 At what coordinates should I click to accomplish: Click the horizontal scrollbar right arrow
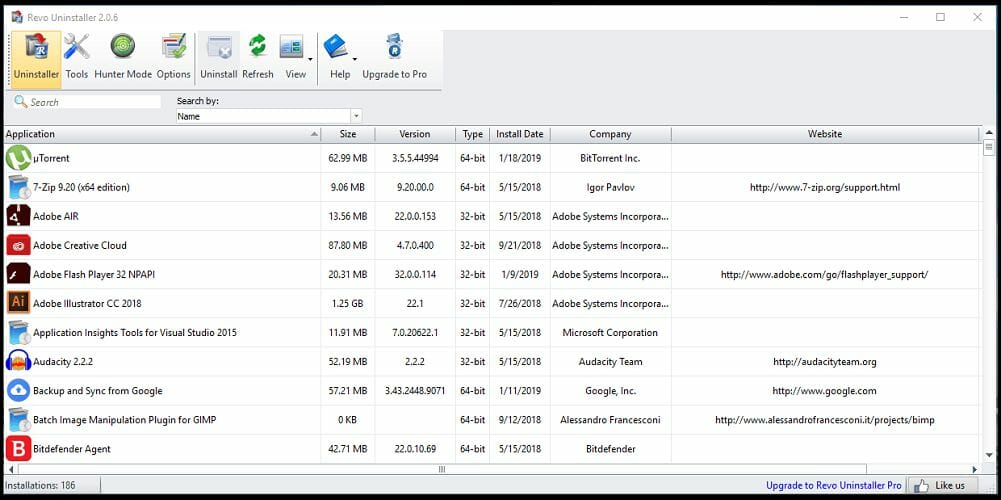click(974, 469)
